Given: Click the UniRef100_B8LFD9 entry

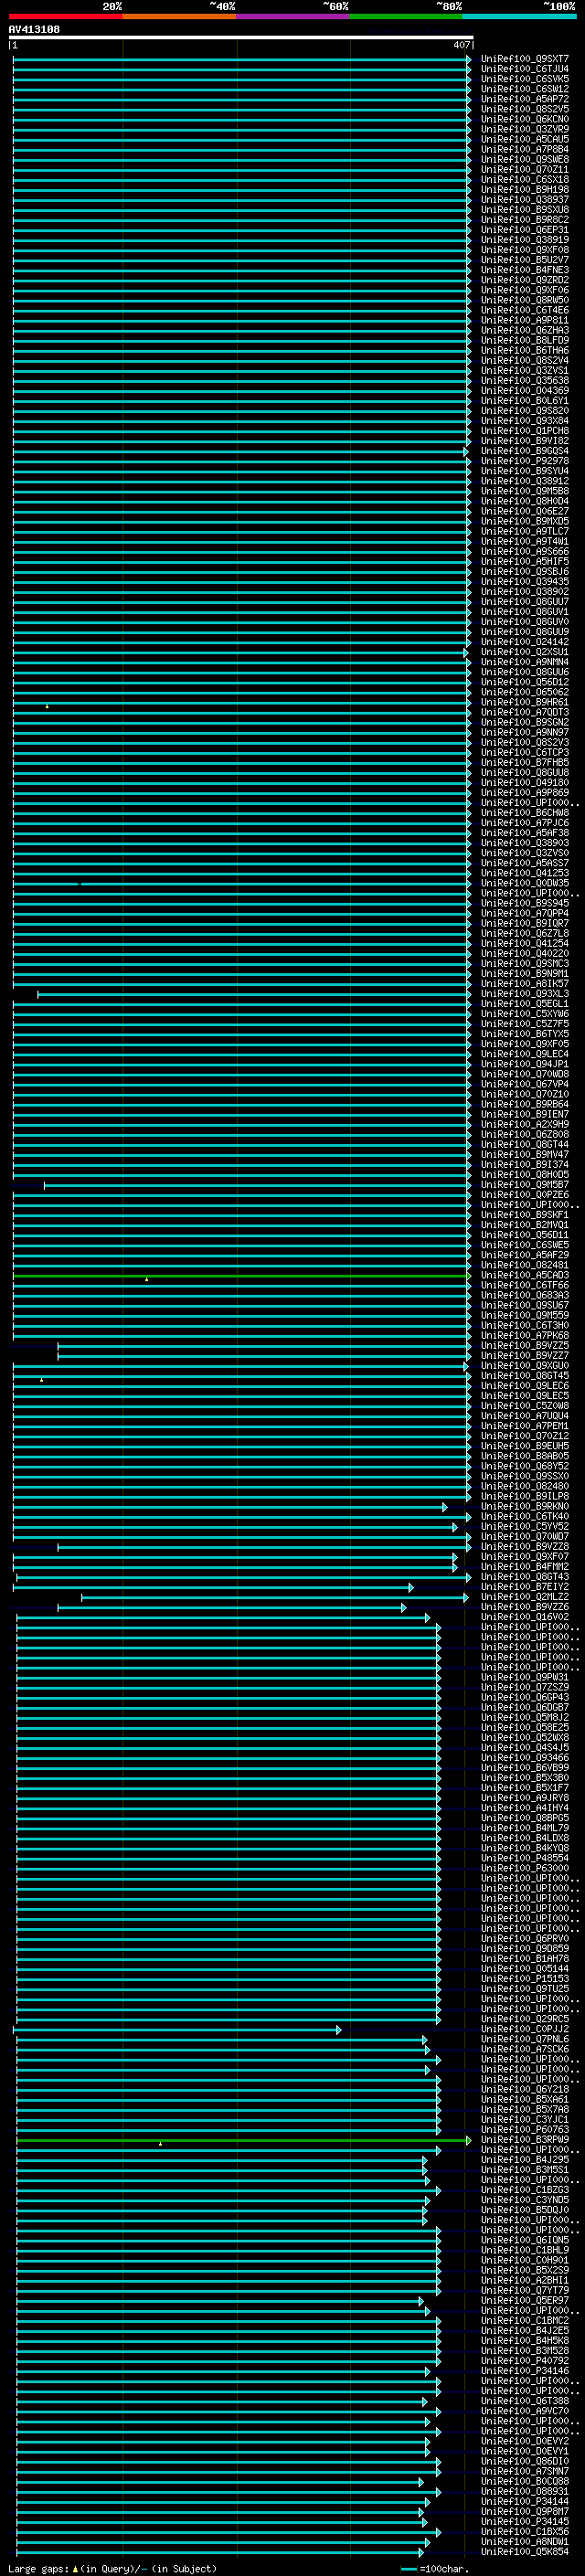Looking at the screenshot, I should coord(525,341).
